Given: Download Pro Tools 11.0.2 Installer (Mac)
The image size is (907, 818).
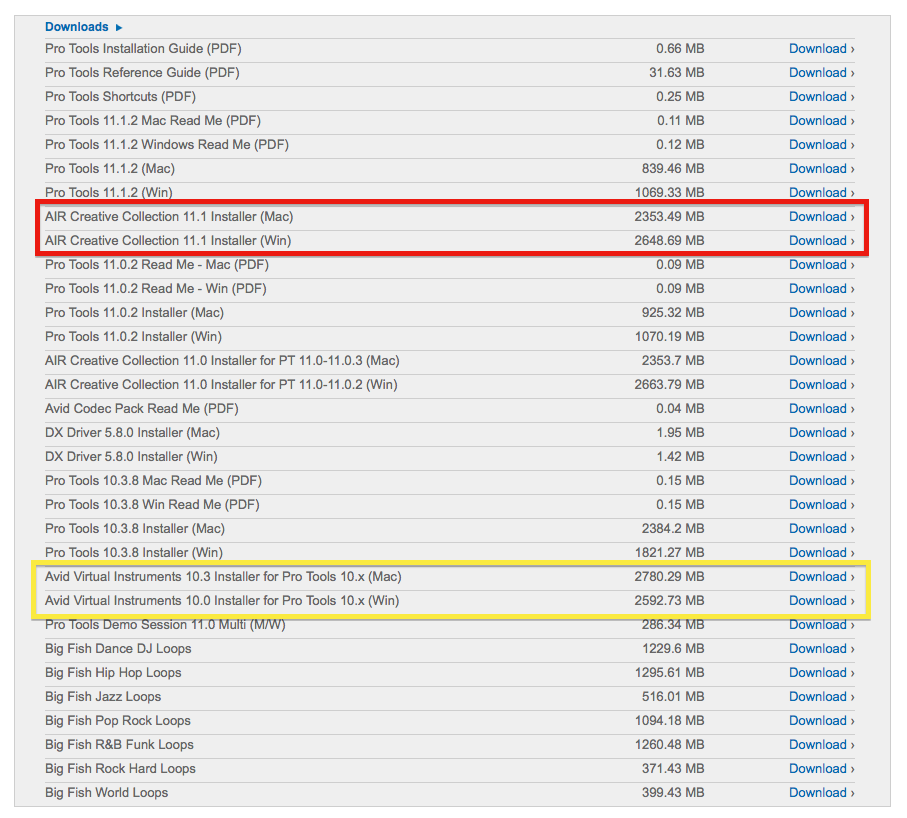Looking at the screenshot, I should point(821,313).
